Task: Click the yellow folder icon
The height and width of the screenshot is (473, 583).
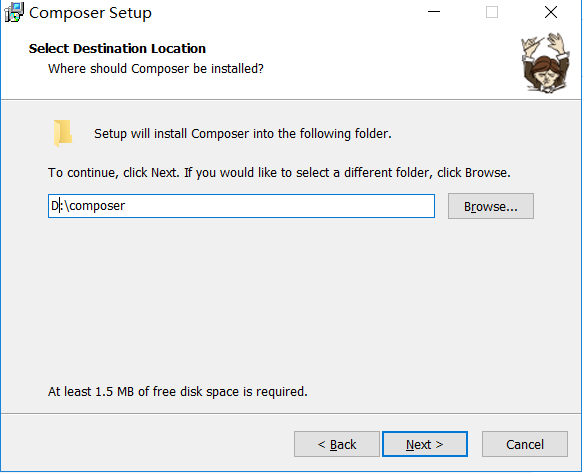Action: click(x=63, y=133)
